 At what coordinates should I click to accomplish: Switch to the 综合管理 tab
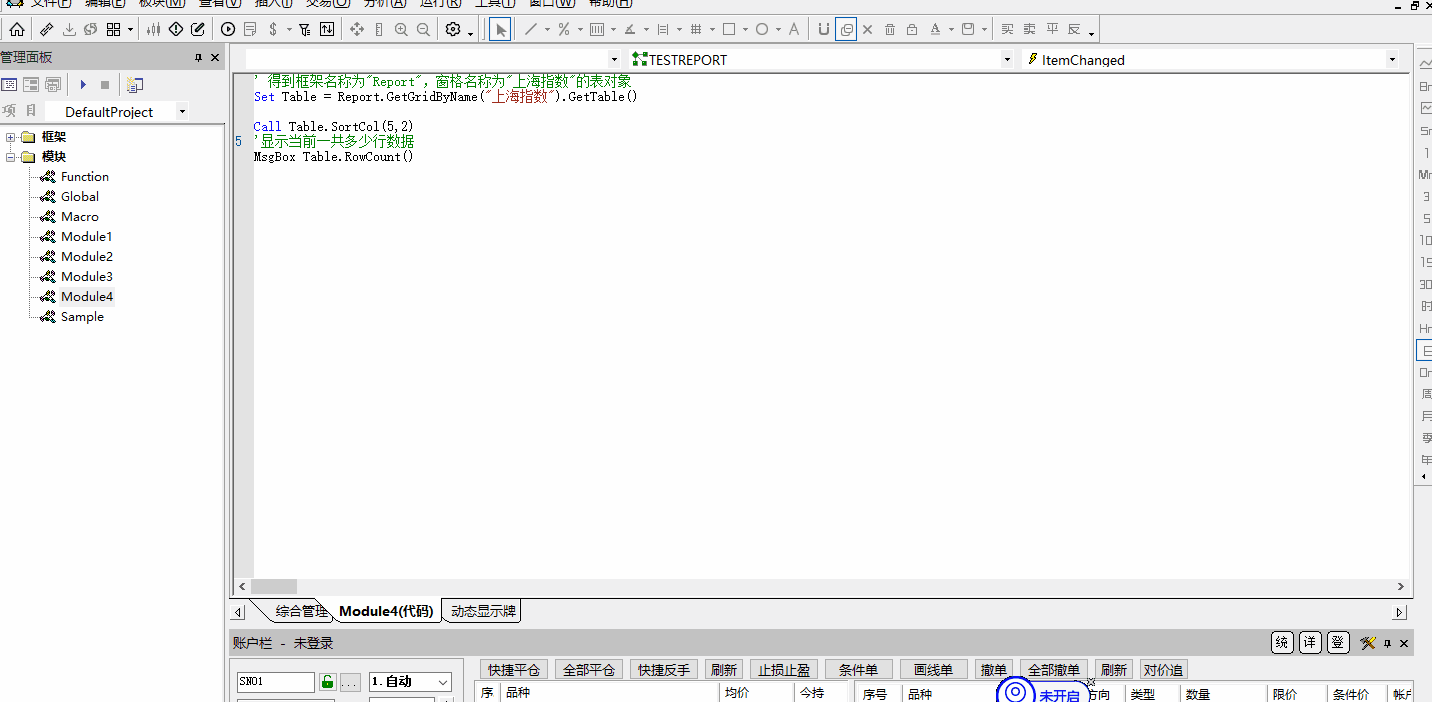tap(300, 611)
